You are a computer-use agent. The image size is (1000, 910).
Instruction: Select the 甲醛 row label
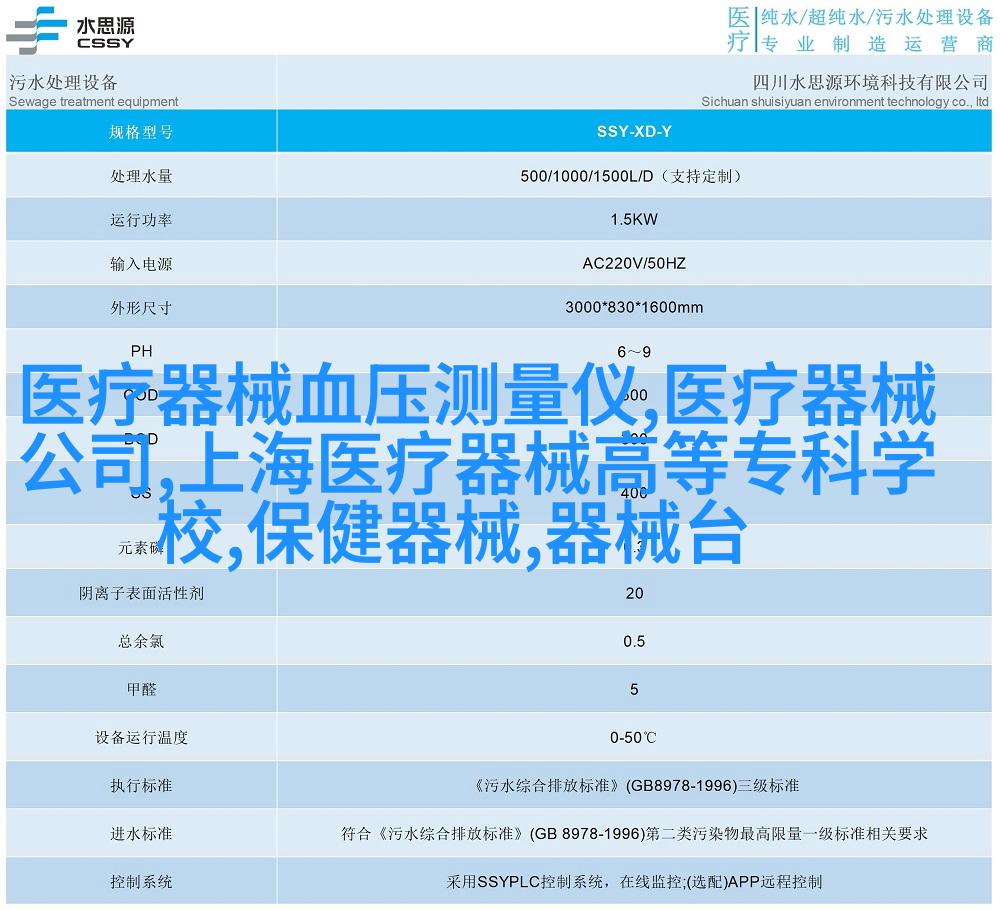141,689
